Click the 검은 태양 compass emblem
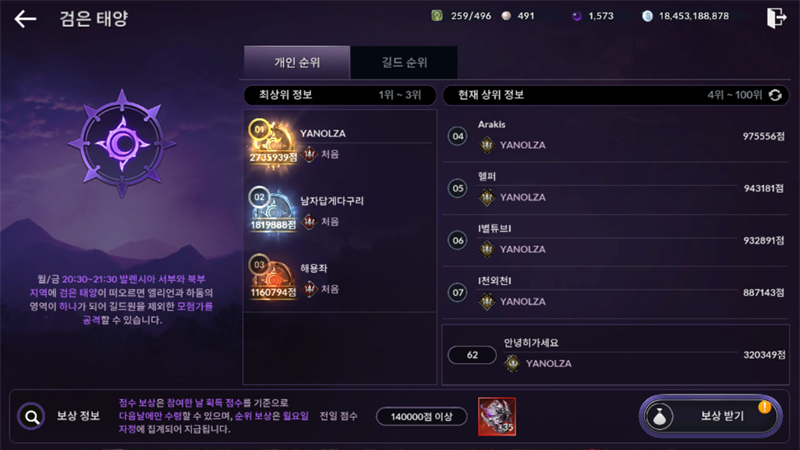Image resolution: width=800 pixels, height=450 pixels. tap(122, 143)
